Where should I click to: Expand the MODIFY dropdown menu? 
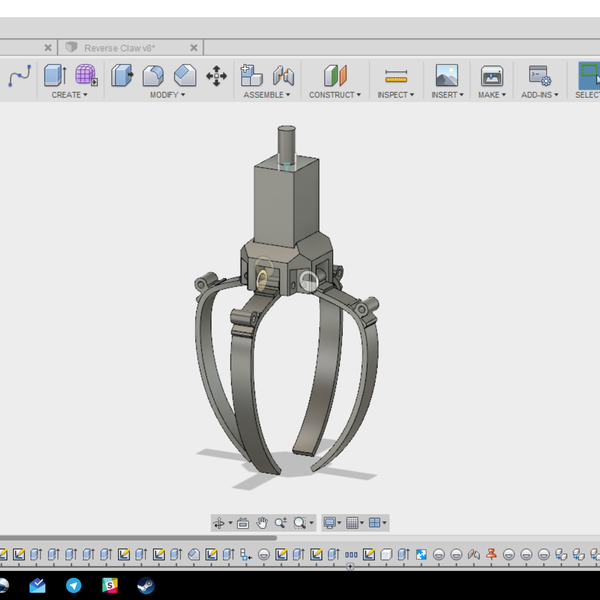click(x=168, y=95)
